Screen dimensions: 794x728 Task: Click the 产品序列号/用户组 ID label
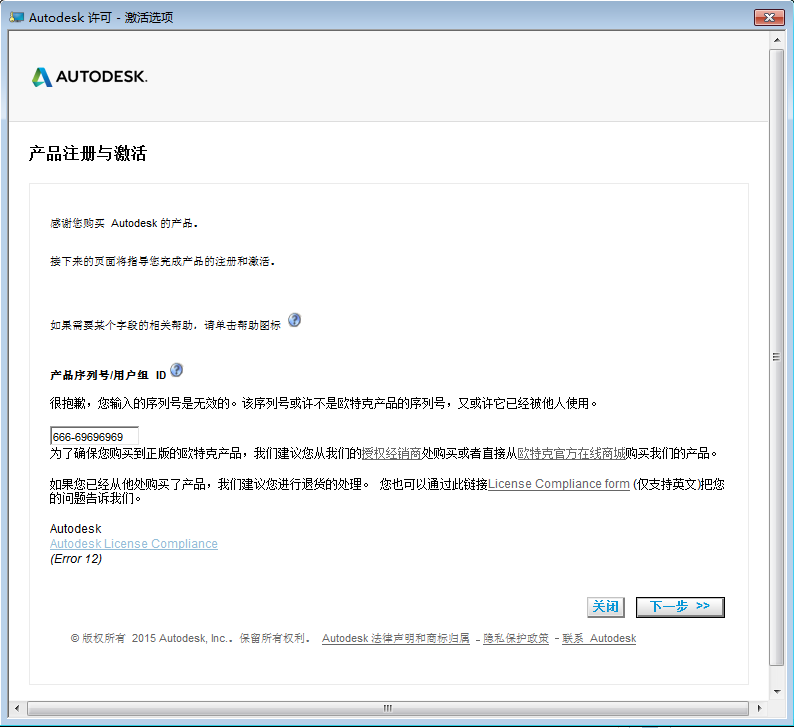pyautogui.click(x=108, y=375)
